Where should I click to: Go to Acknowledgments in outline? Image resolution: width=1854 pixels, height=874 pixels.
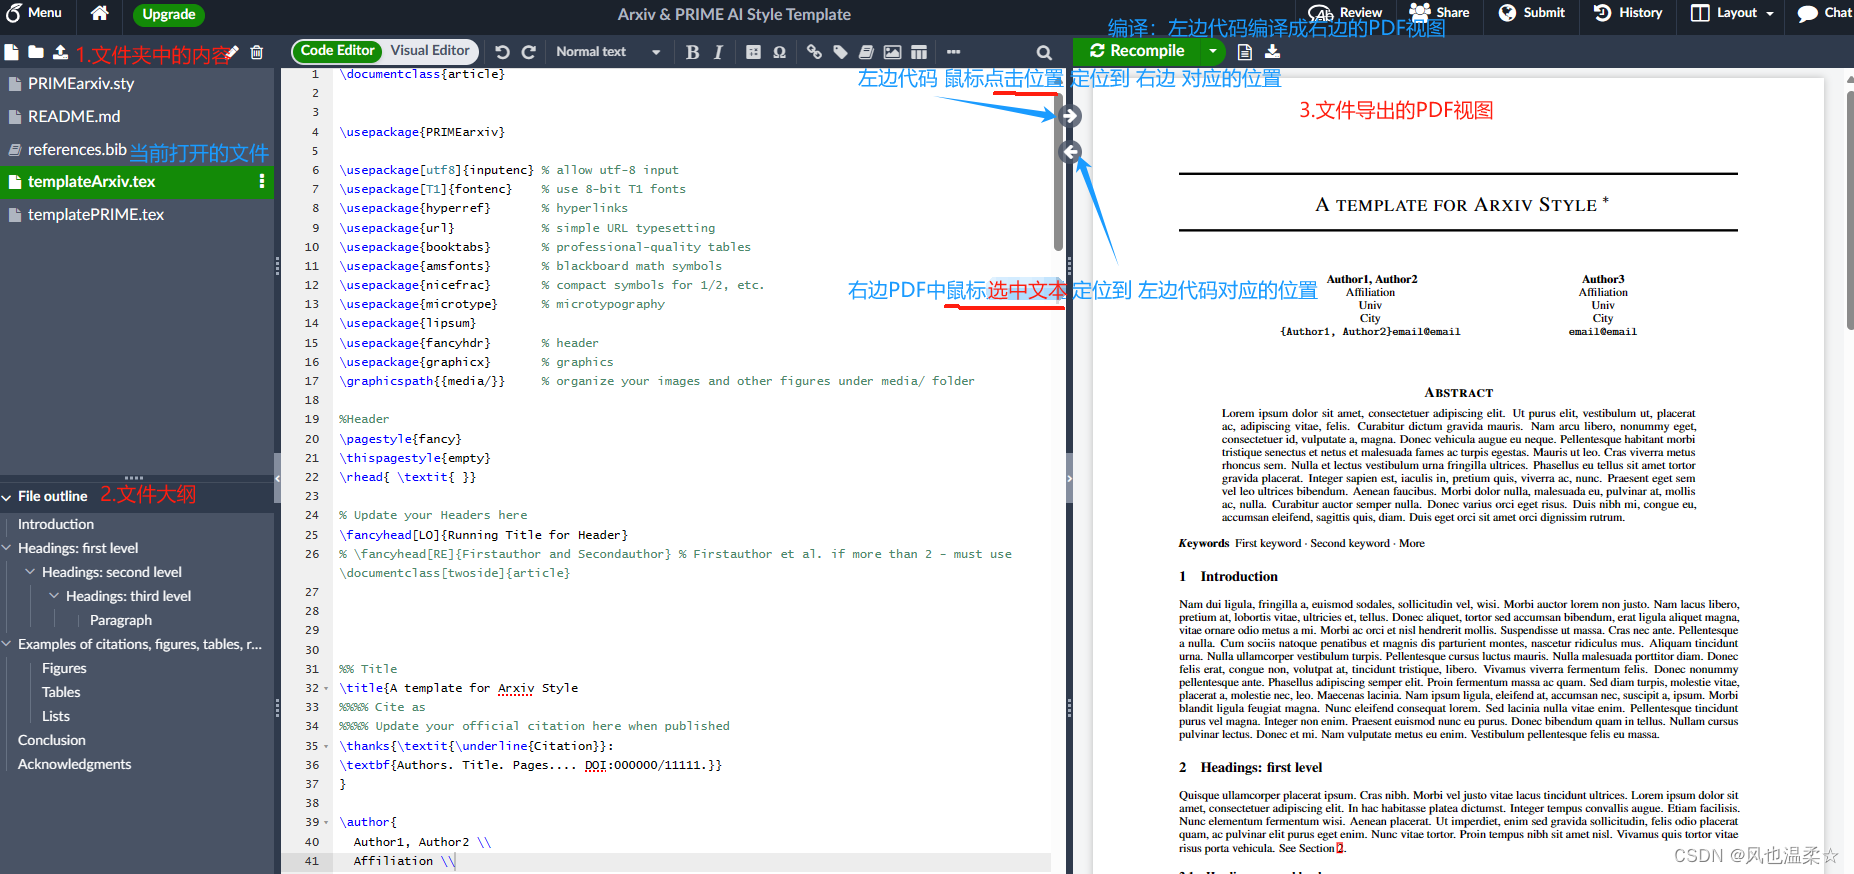coord(75,764)
